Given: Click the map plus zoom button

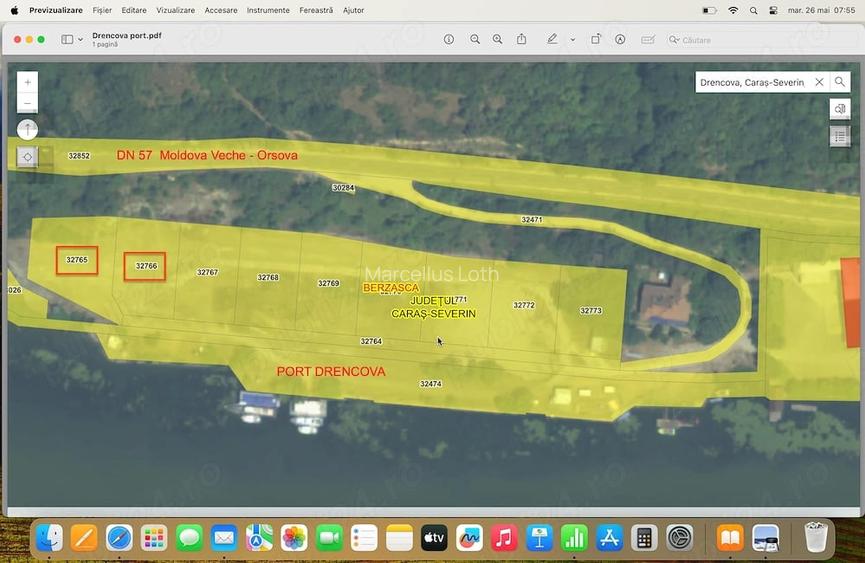Looking at the screenshot, I should pyautogui.click(x=28, y=82).
